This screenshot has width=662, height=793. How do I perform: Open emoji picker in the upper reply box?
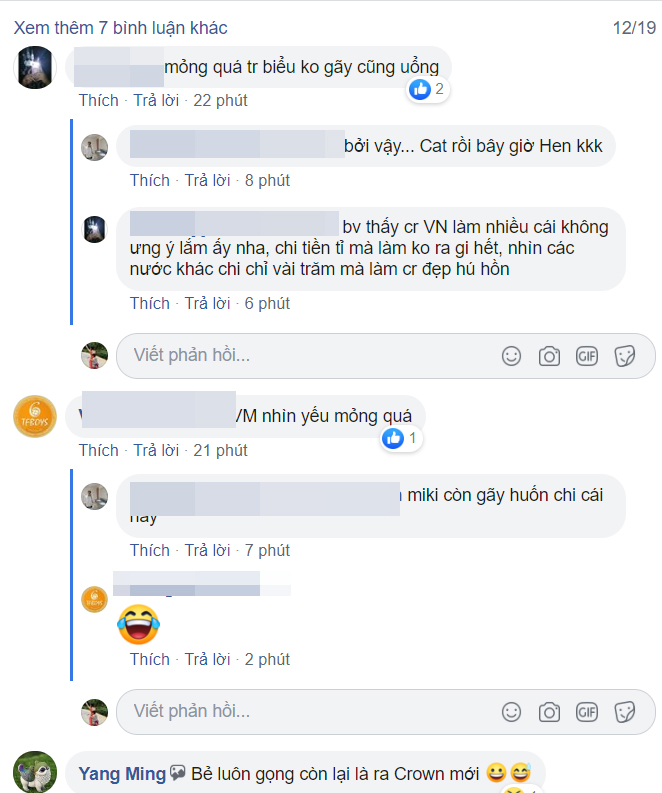point(511,356)
